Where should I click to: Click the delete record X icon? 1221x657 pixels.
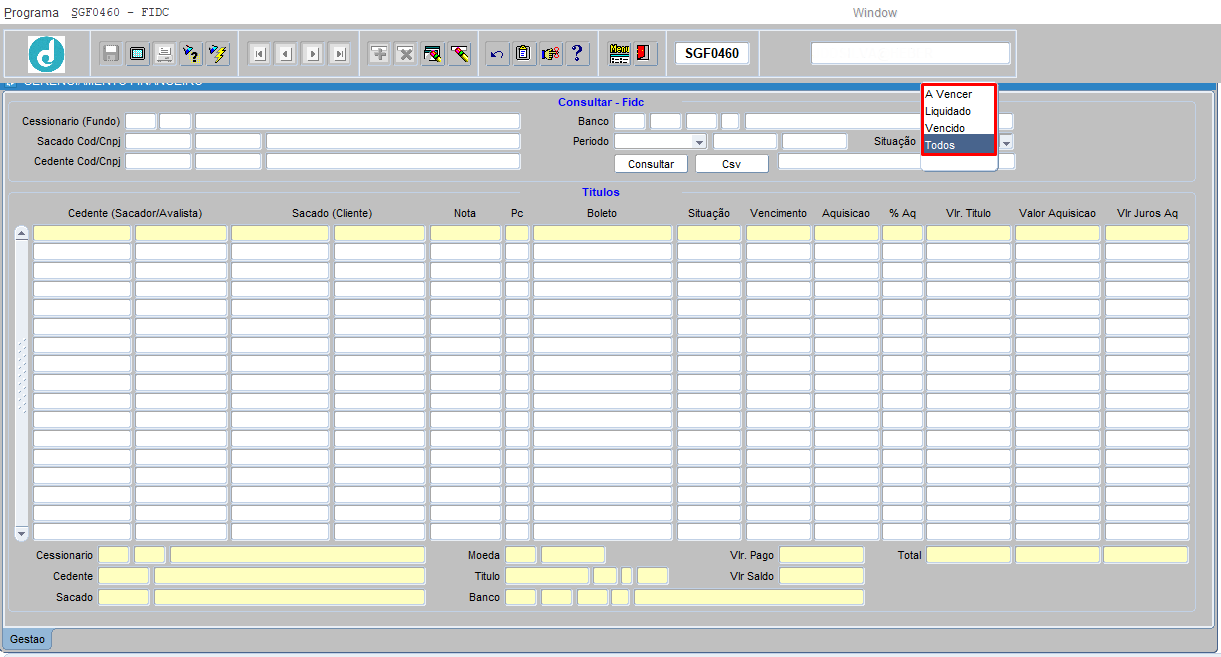point(406,54)
